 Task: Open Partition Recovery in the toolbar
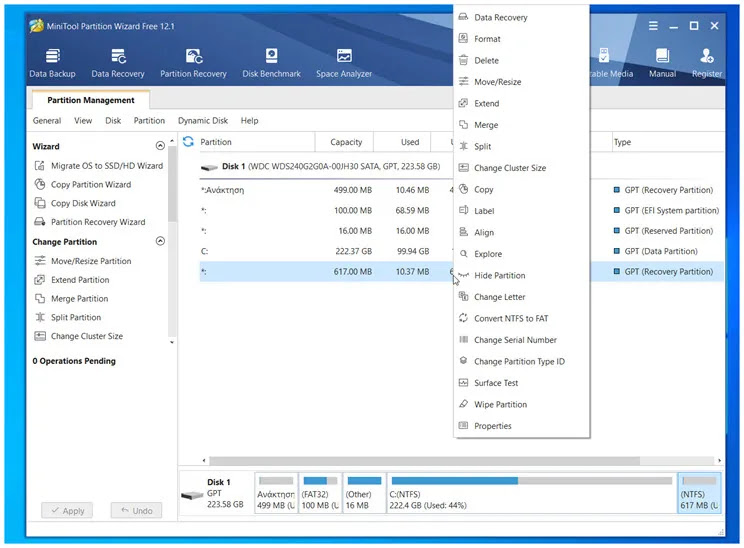pyautogui.click(x=193, y=63)
